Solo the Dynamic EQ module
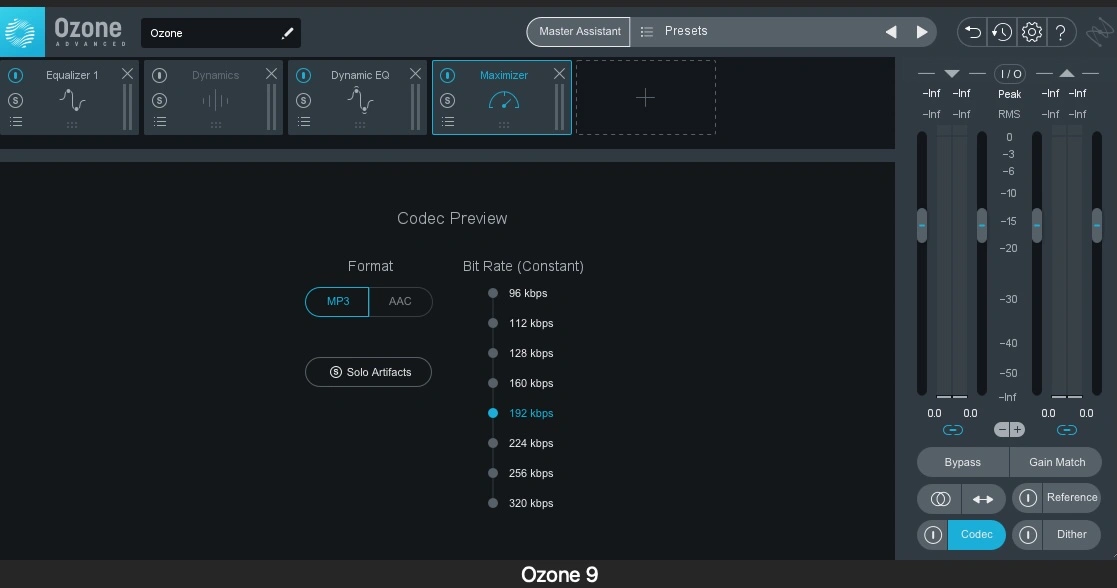 (304, 100)
